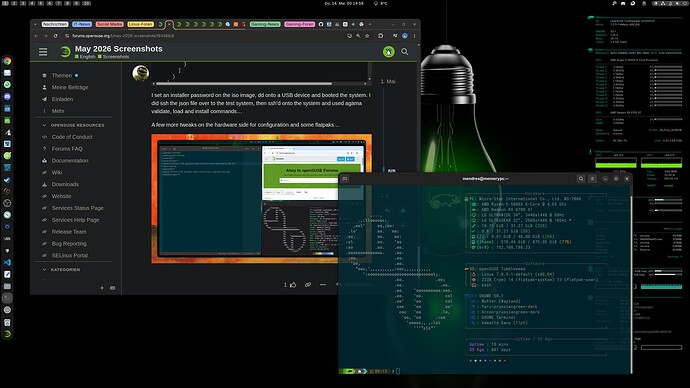Open the Downloads sidebar link
The image size is (690, 388).
[65, 184]
